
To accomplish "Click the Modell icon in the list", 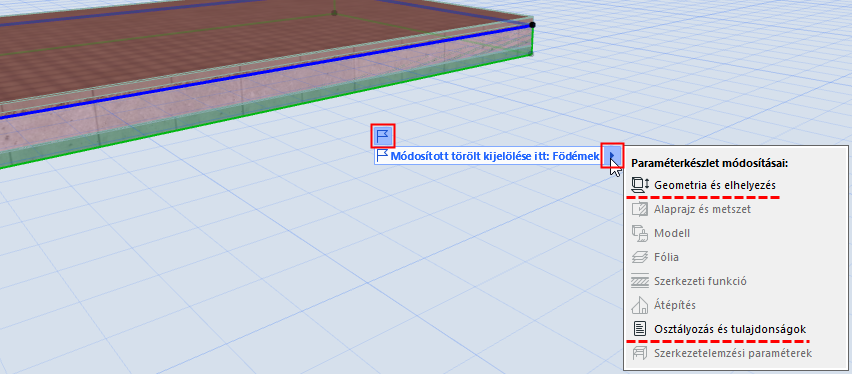I will [x=640, y=233].
